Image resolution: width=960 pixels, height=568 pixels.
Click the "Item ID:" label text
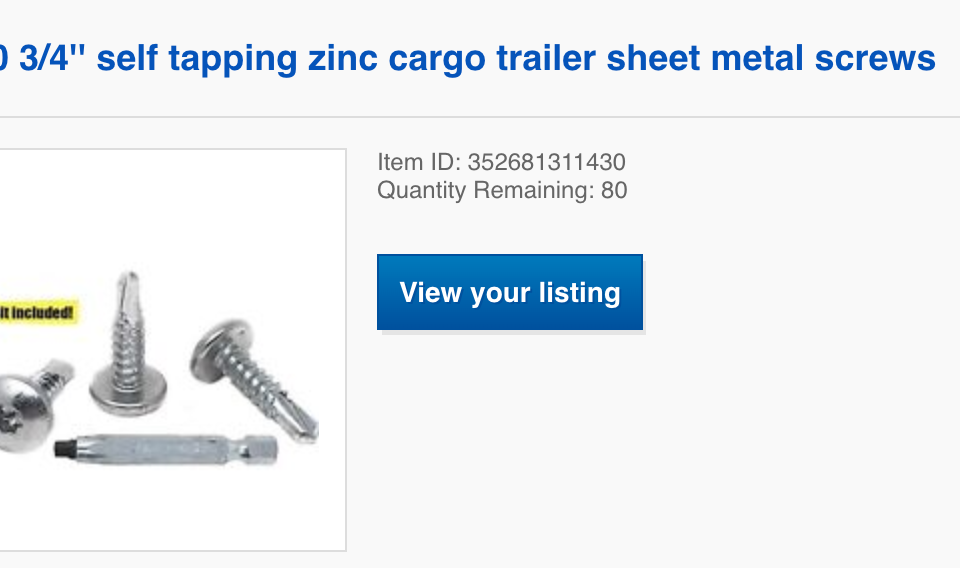tap(419, 162)
